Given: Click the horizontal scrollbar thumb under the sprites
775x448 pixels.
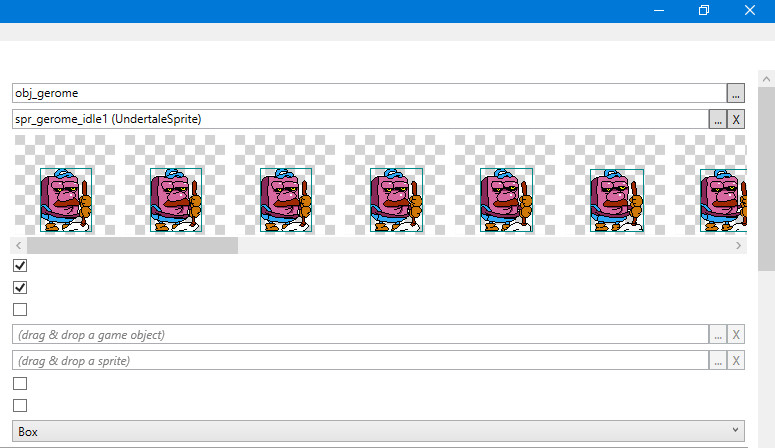Looking at the screenshot, I should pyautogui.click(x=132, y=245).
